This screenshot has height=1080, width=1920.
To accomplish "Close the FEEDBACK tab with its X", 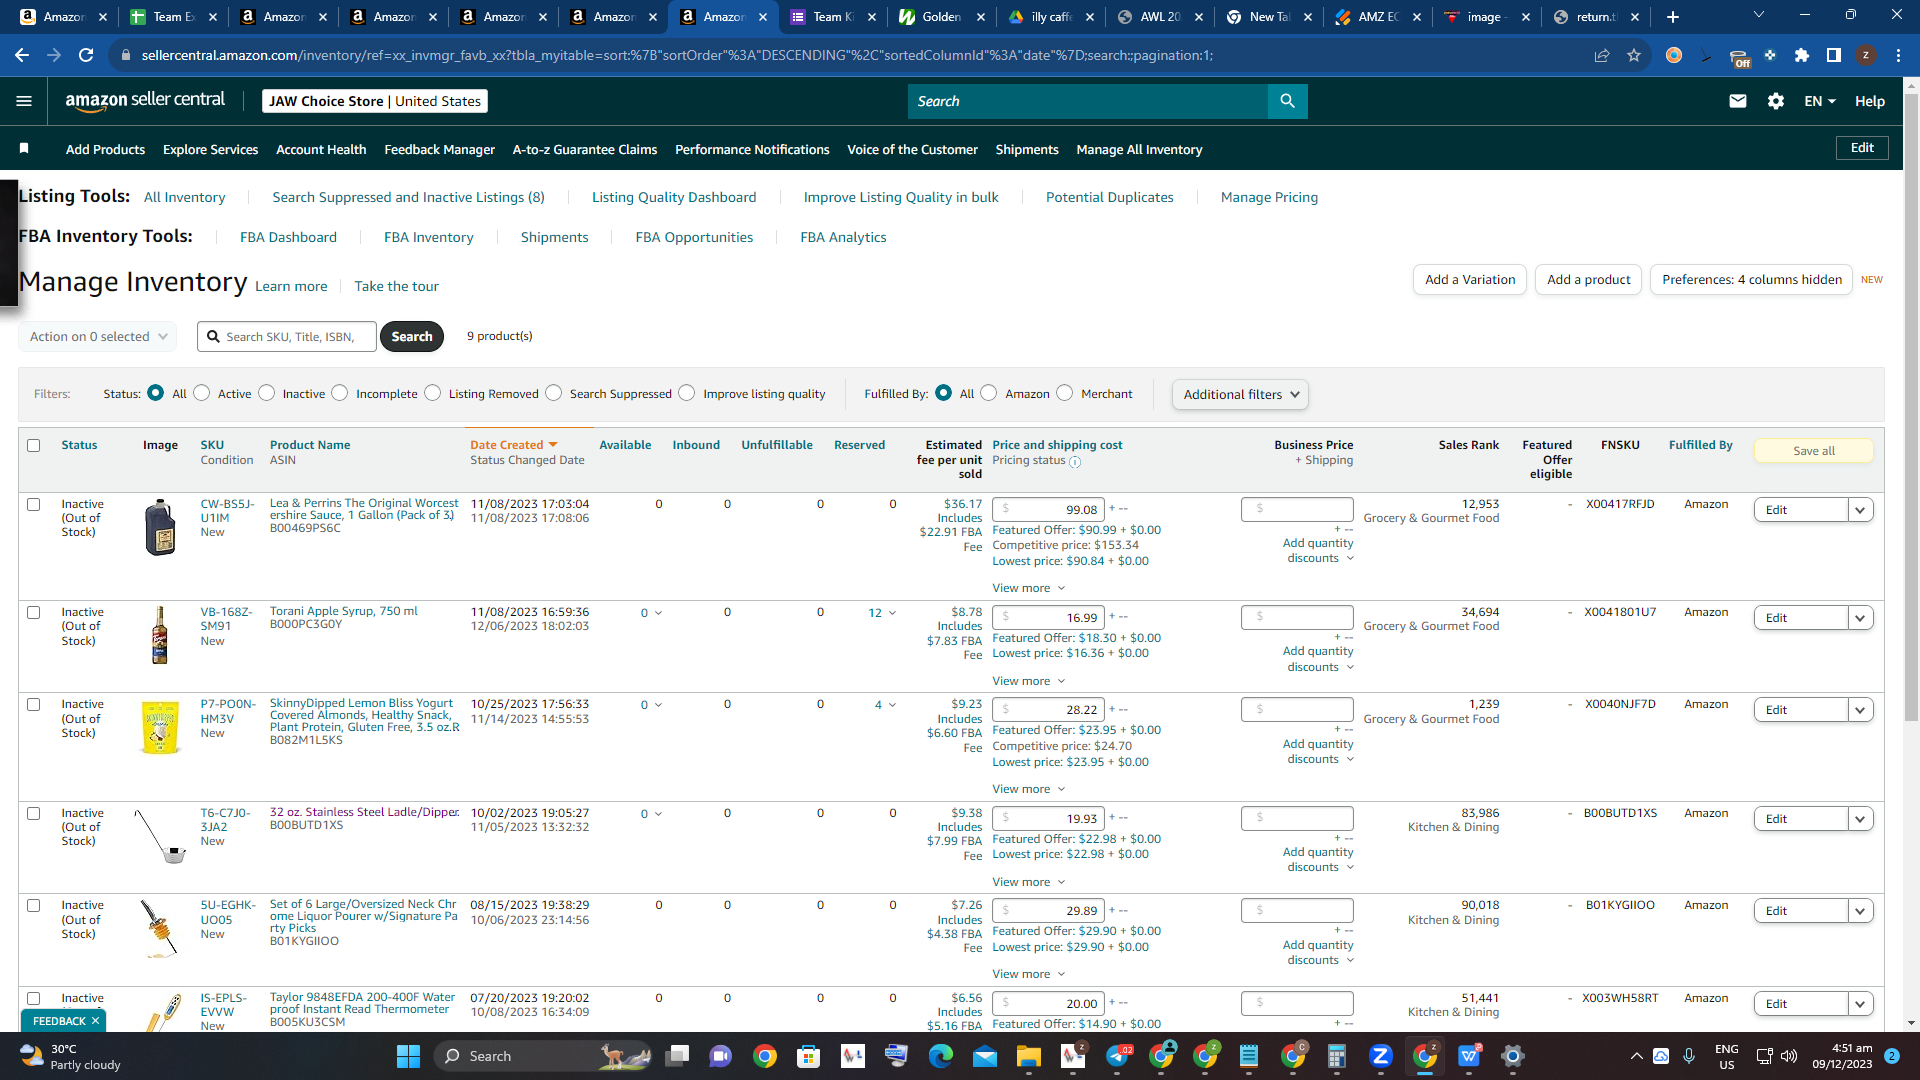I will [95, 1021].
